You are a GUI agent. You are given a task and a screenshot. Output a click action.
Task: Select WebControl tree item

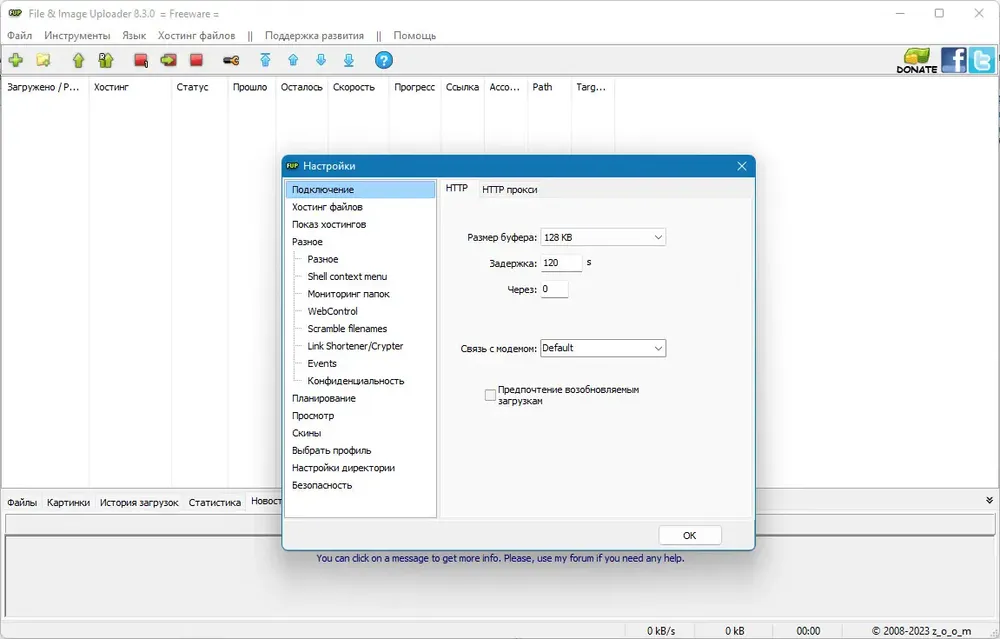[332, 311]
